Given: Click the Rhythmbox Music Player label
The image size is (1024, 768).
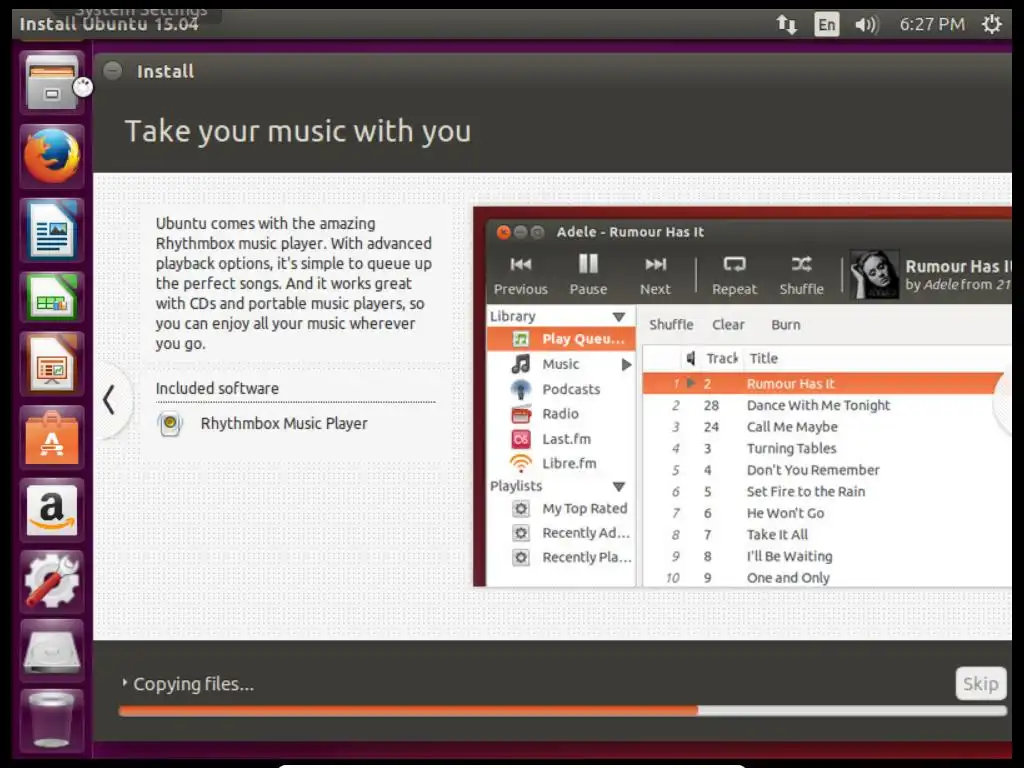Looking at the screenshot, I should click(284, 424).
